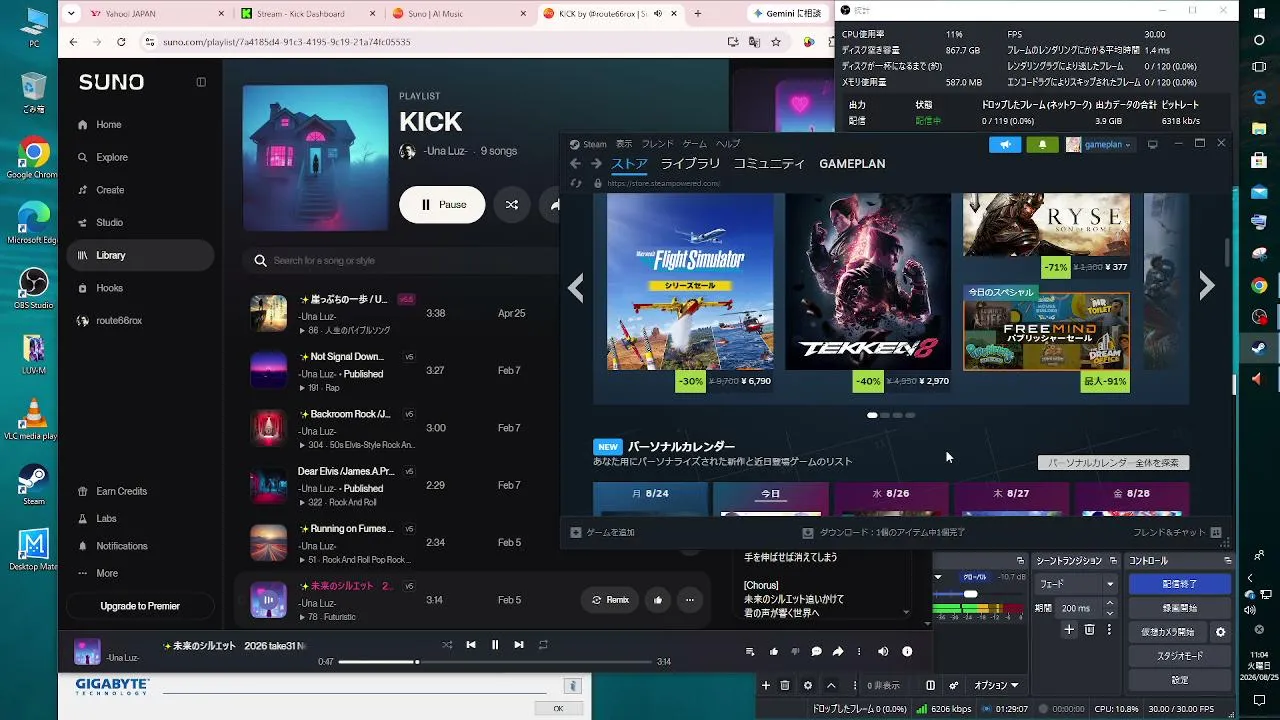The height and width of the screenshot is (720, 1280).
Task: Skip to next track in Suno player
Action: click(519, 645)
